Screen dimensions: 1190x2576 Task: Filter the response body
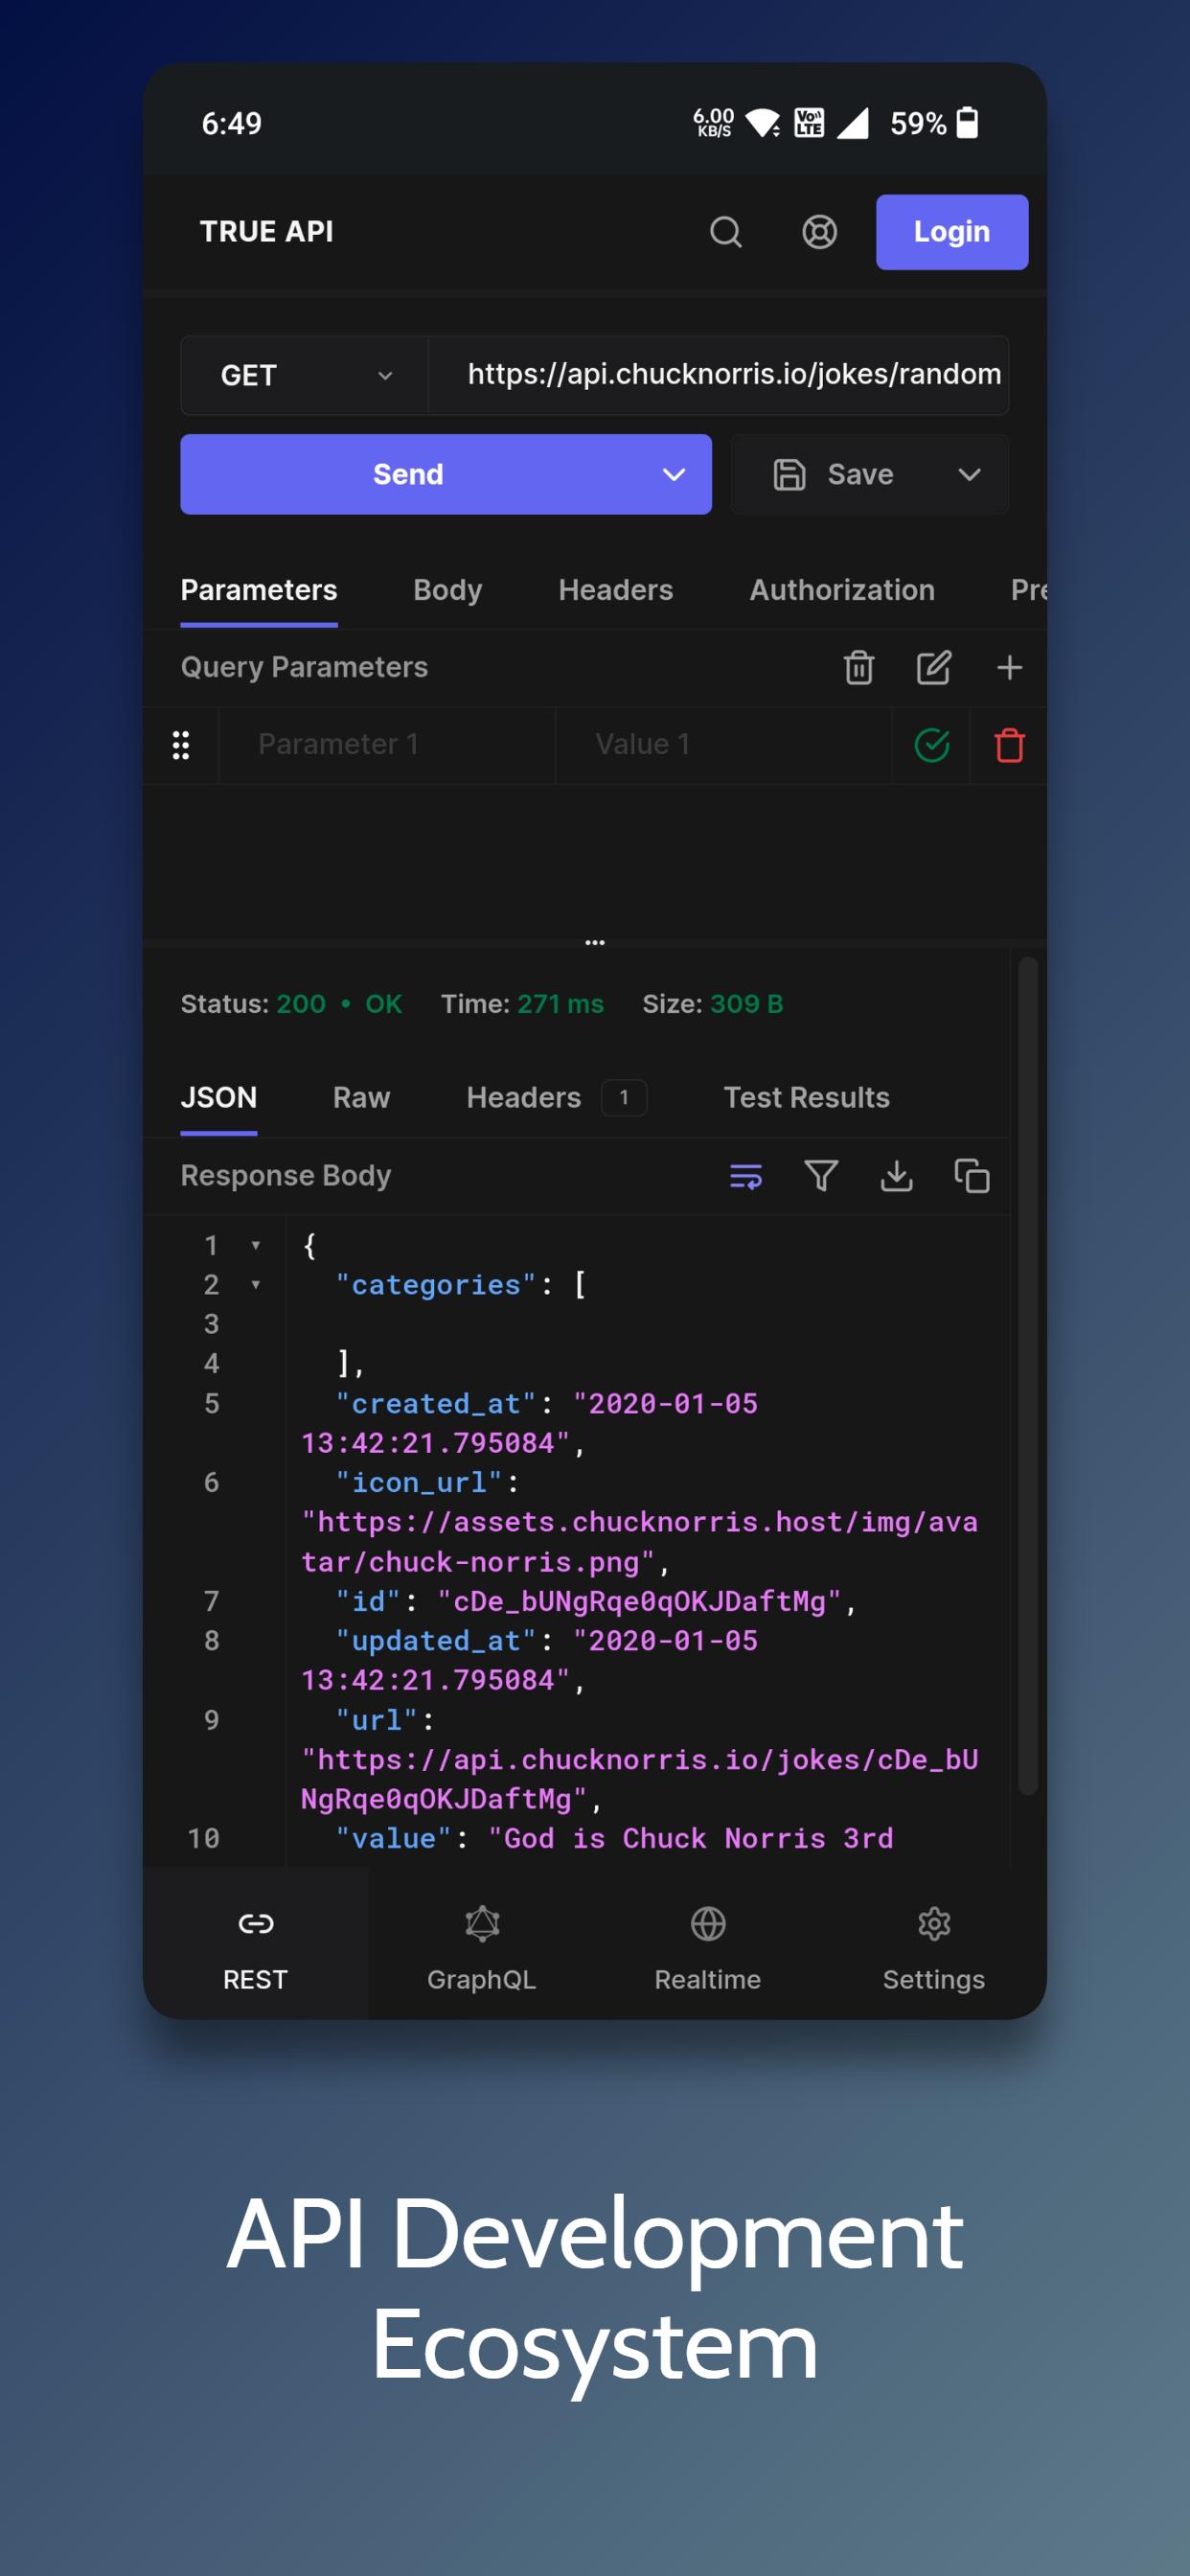coord(821,1176)
